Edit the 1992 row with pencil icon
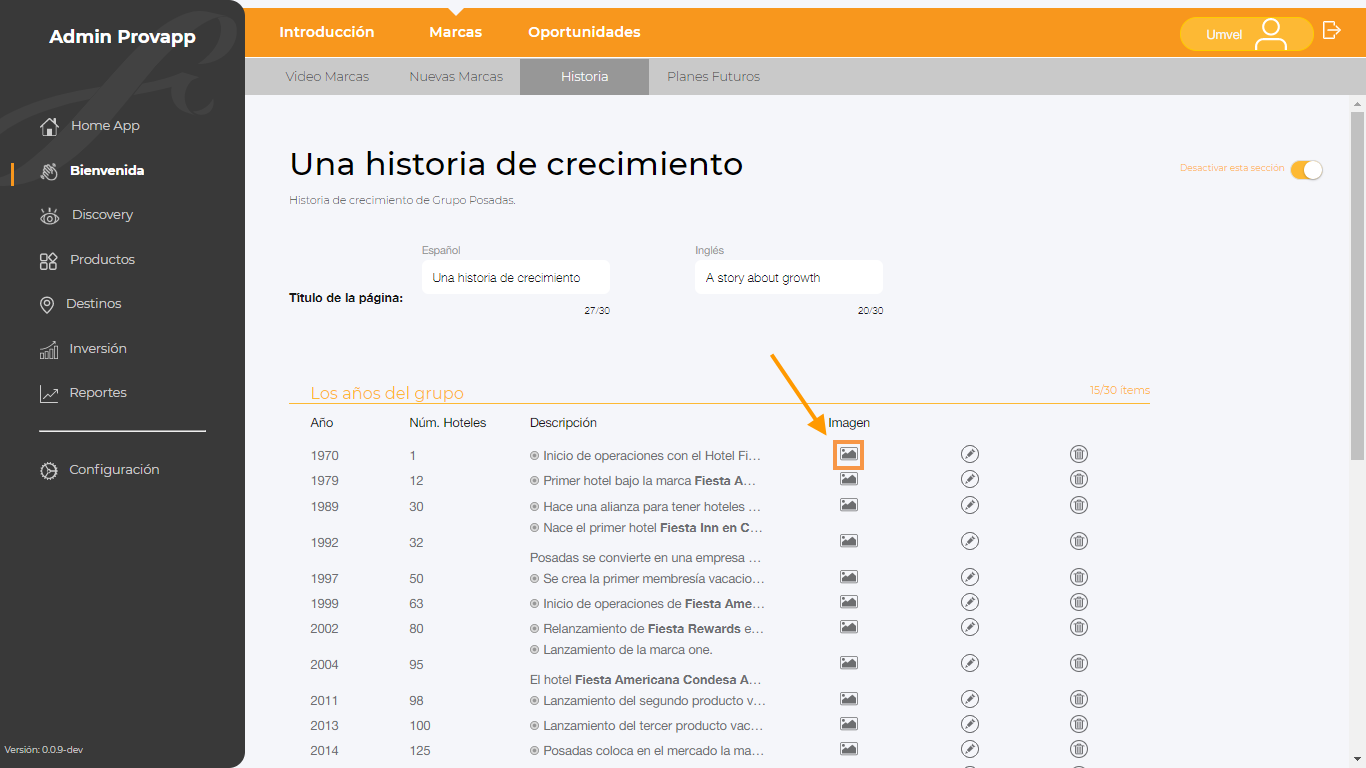The height and width of the screenshot is (768, 1366). [969, 541]
